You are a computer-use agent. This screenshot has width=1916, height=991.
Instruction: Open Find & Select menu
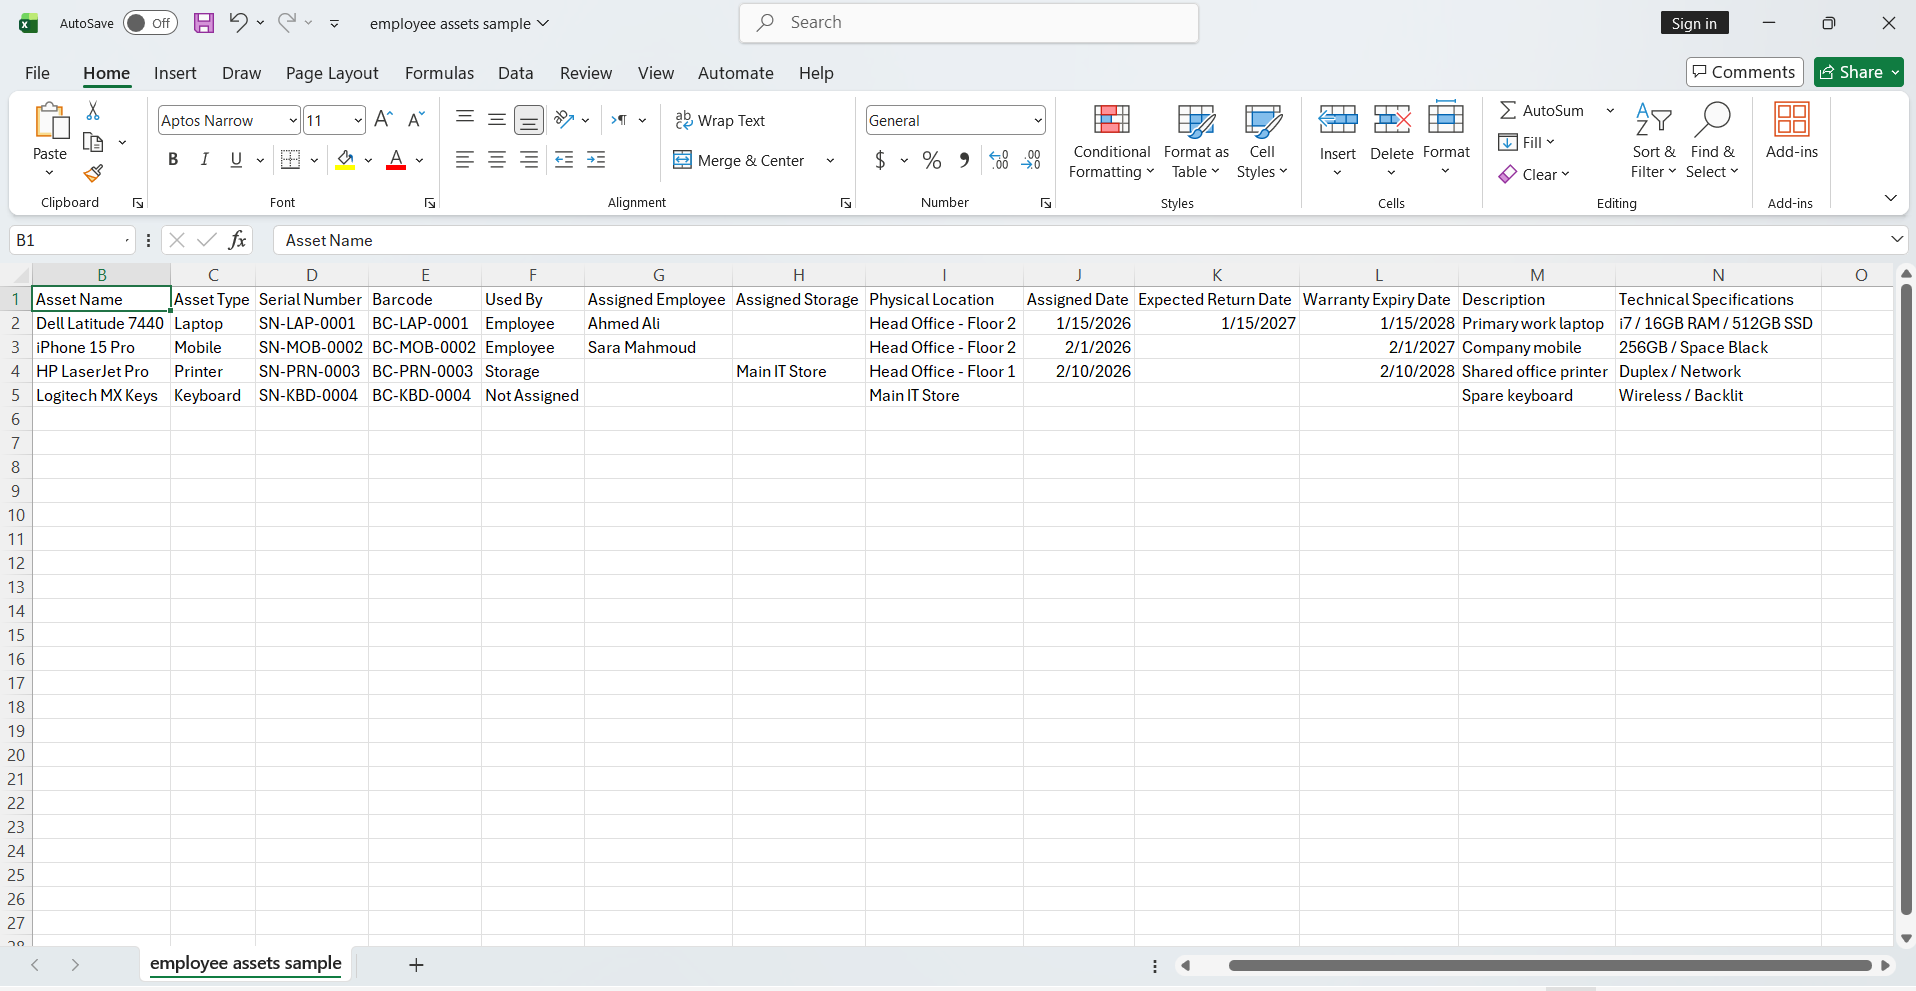pyautogui.click(x=1713, y=141)
